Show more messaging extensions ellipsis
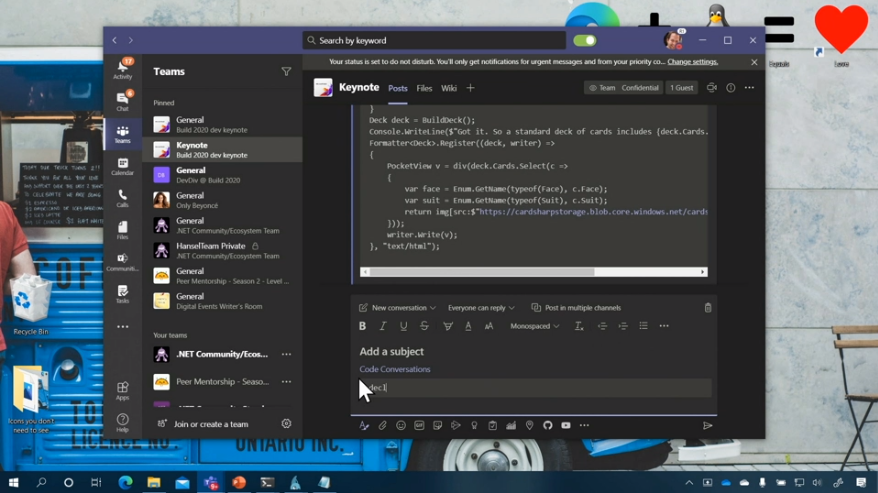This screenshot has height=493, width=878. tap(585, 425)
